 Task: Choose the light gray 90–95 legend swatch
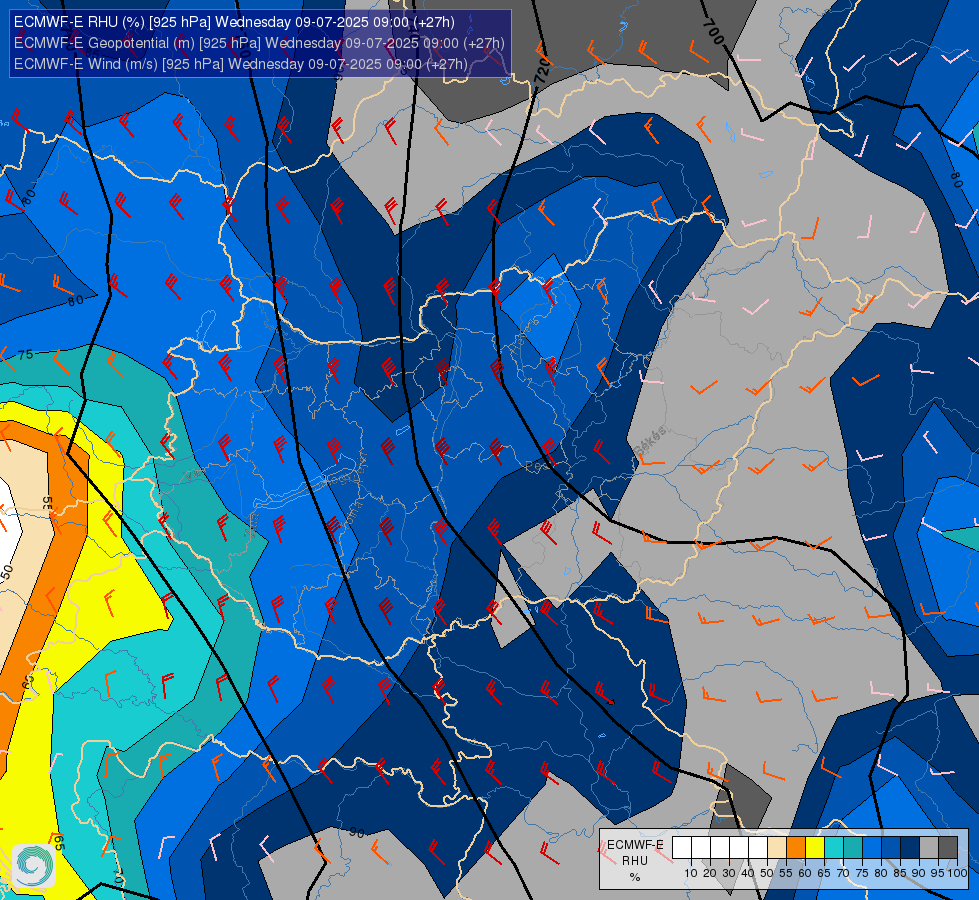point(929,848)
